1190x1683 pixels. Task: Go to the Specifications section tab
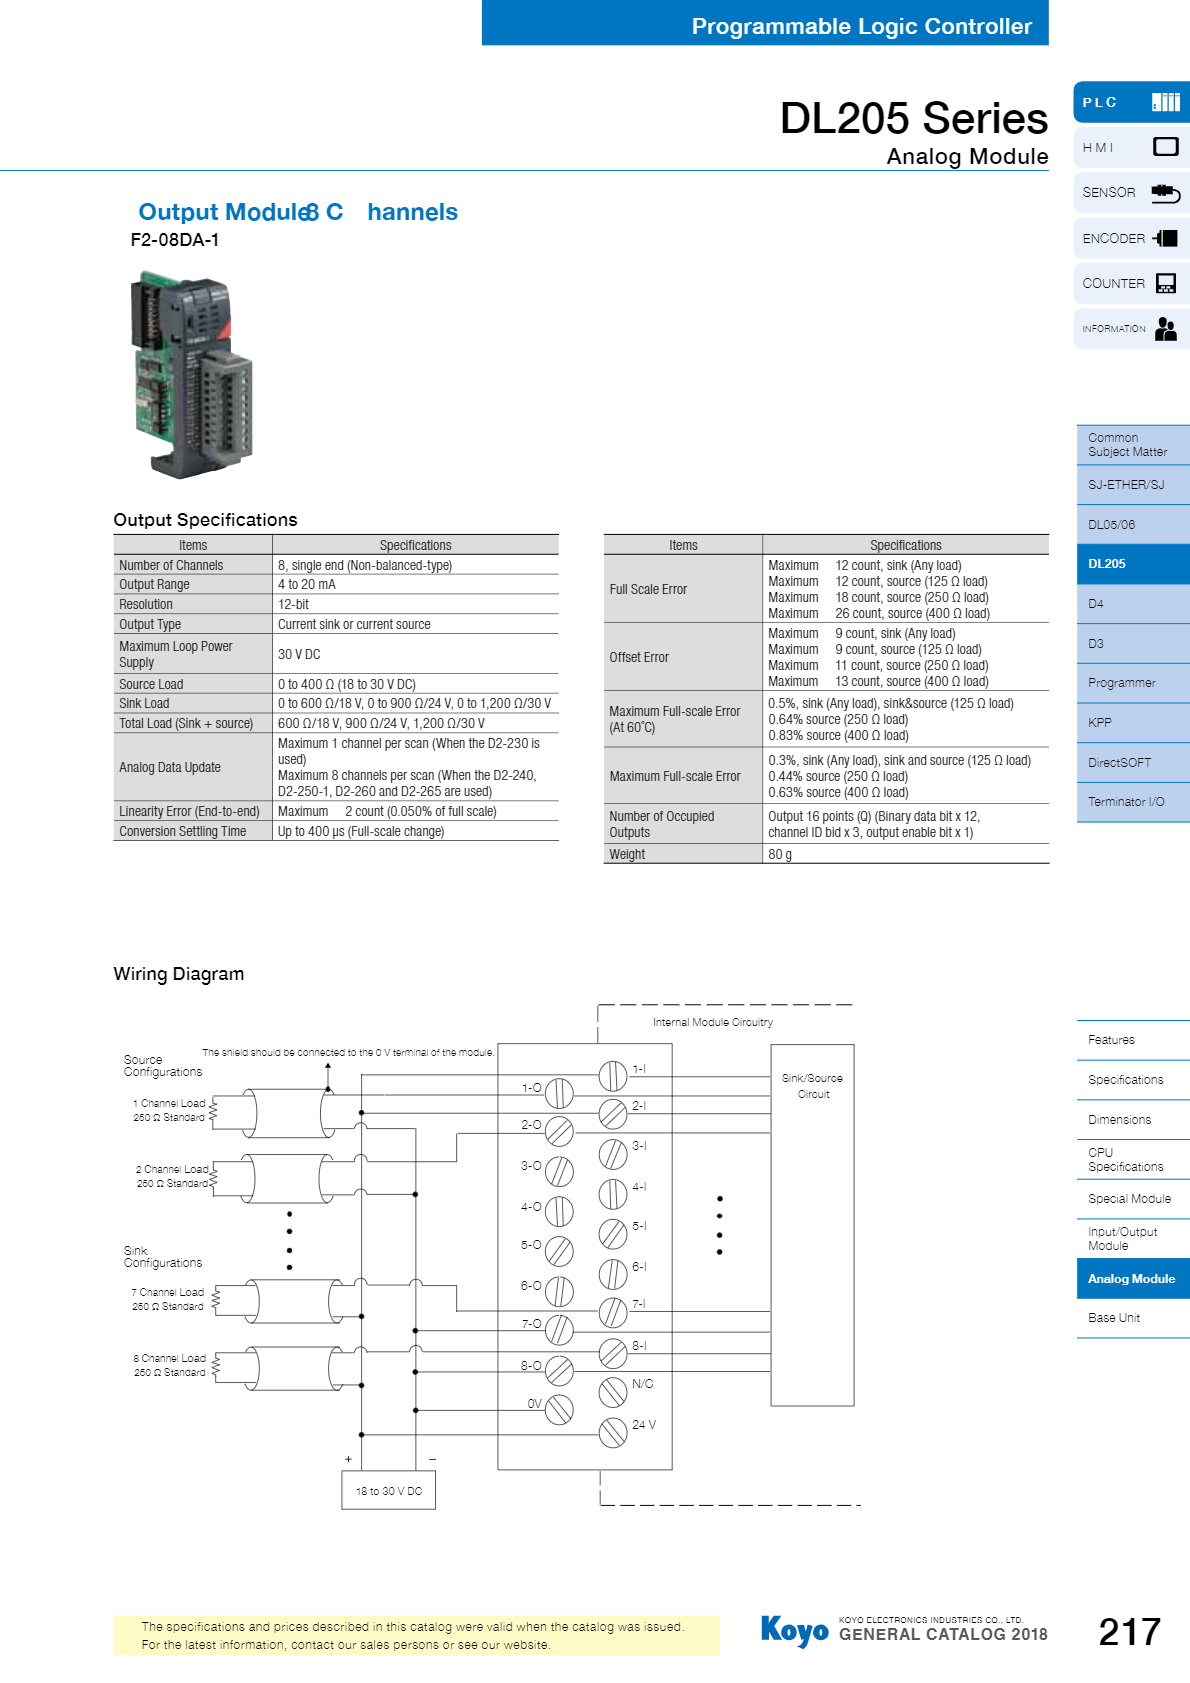click(1133, 1080)
